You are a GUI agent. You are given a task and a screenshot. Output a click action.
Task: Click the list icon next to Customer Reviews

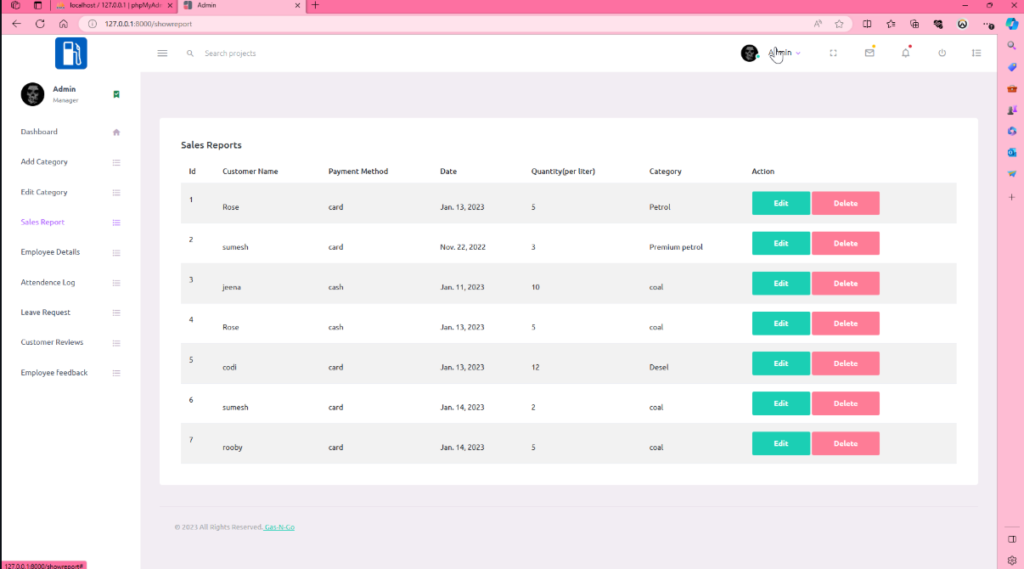click(x=116, y=343)
